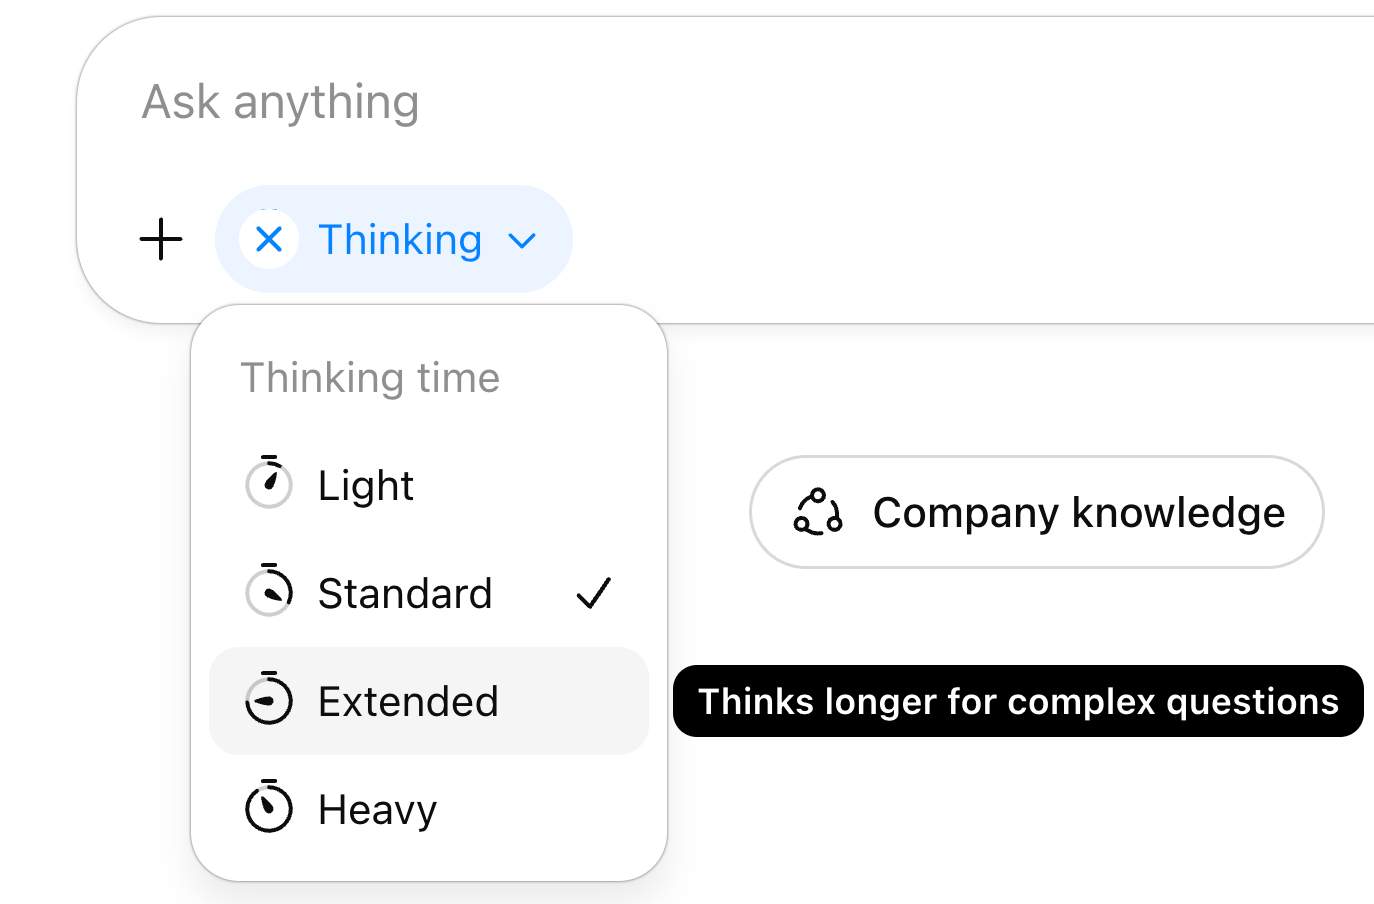Click the checkmark beside Standard

point(593,594)
